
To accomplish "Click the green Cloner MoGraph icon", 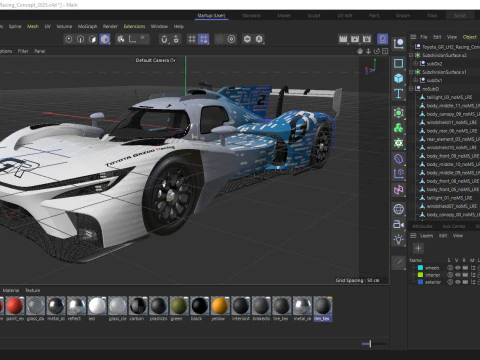I will [x=398, y=128].
